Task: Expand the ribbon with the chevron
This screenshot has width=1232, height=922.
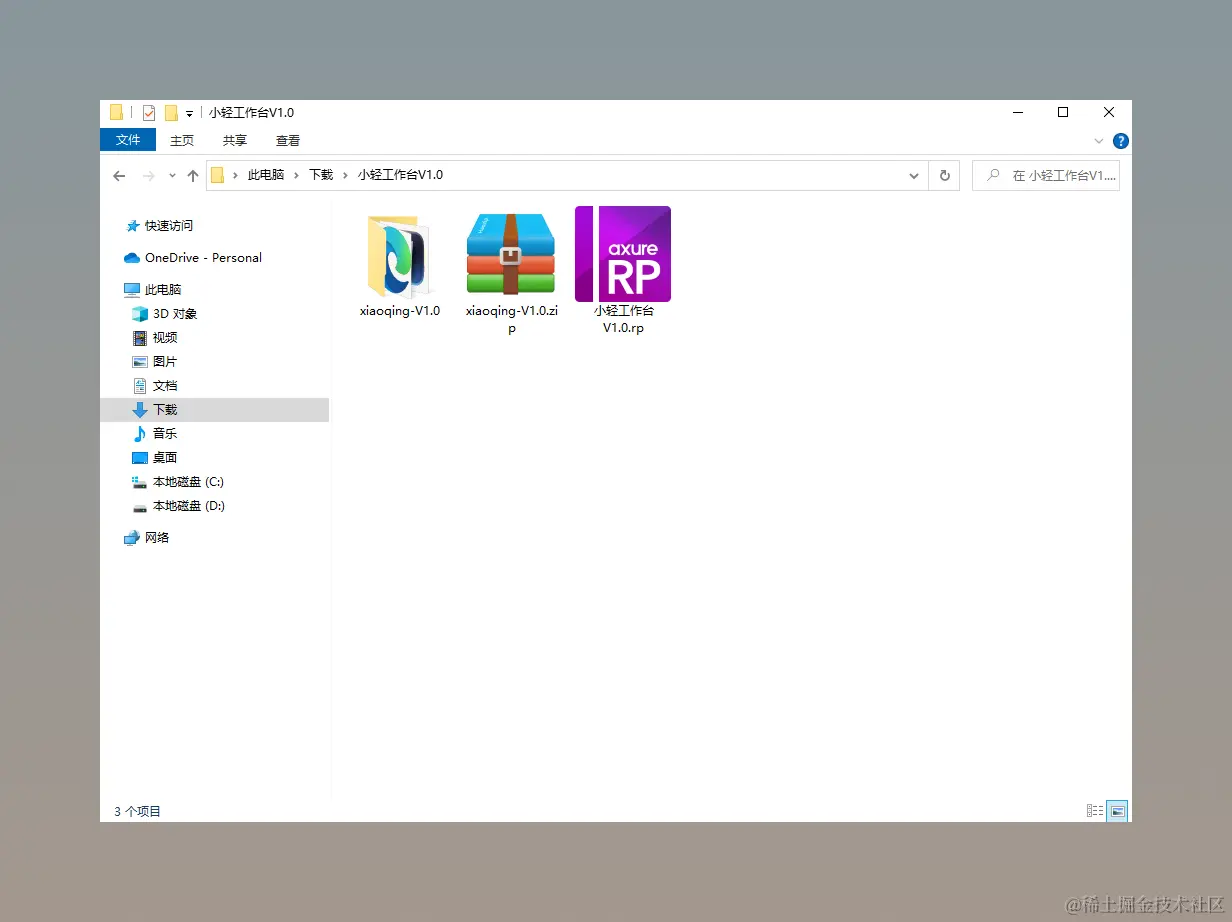Action: click(1099, 141)
